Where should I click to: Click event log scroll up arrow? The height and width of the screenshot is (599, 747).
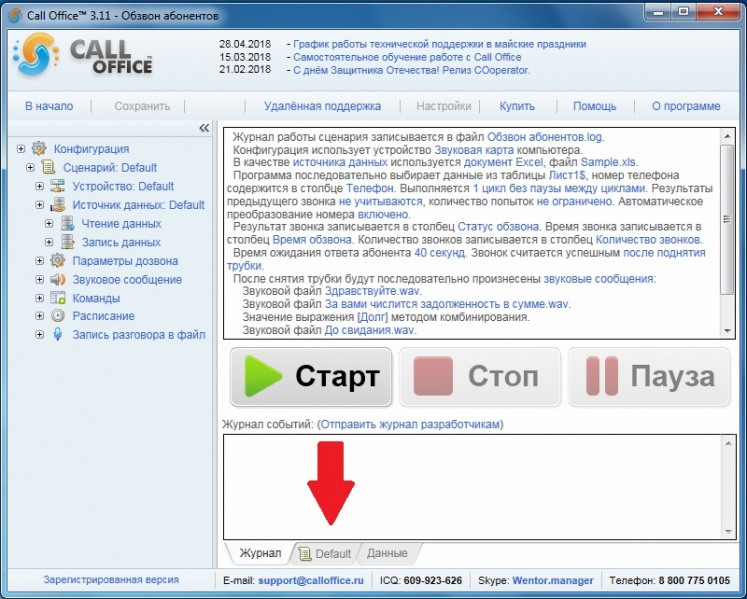(728, 444)
